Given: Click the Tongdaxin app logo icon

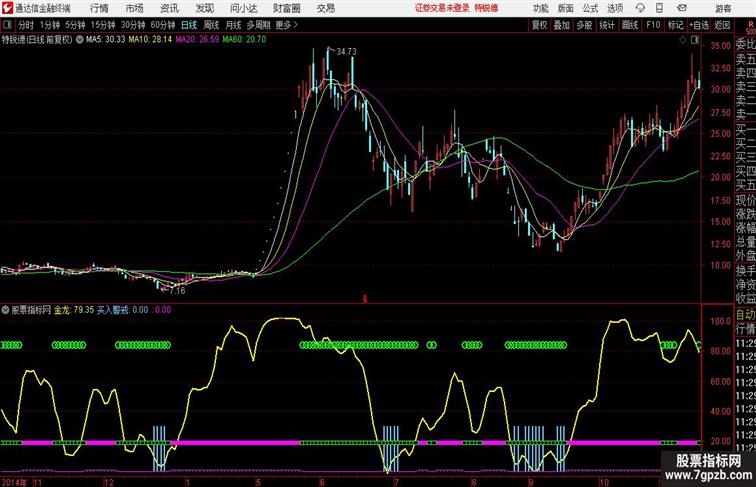Looking at the screenshot, I should [6, 8].
